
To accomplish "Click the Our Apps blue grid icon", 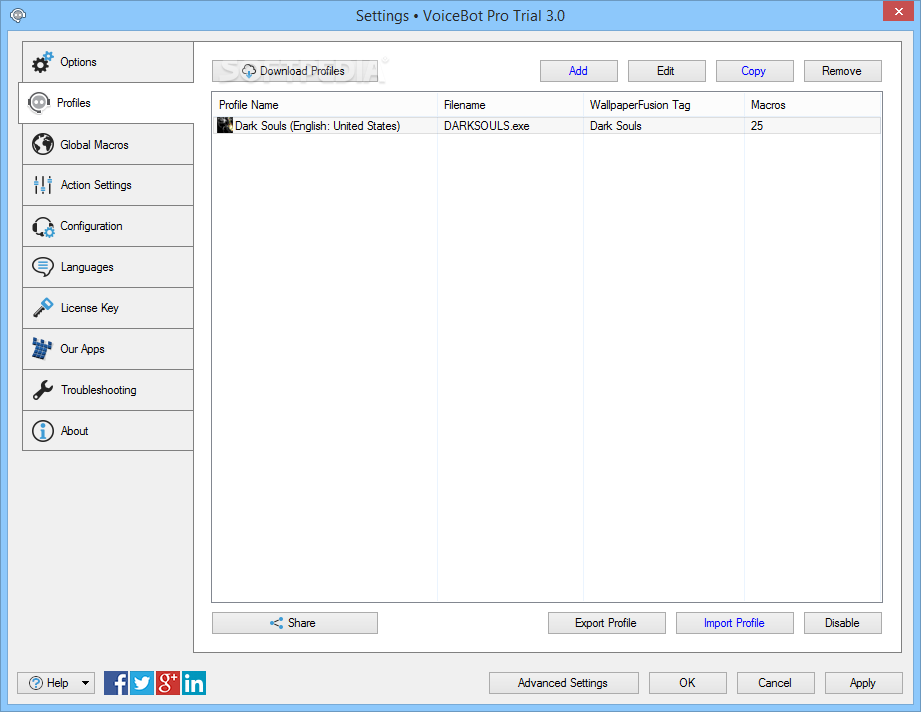I will click(x=42, y=349).
